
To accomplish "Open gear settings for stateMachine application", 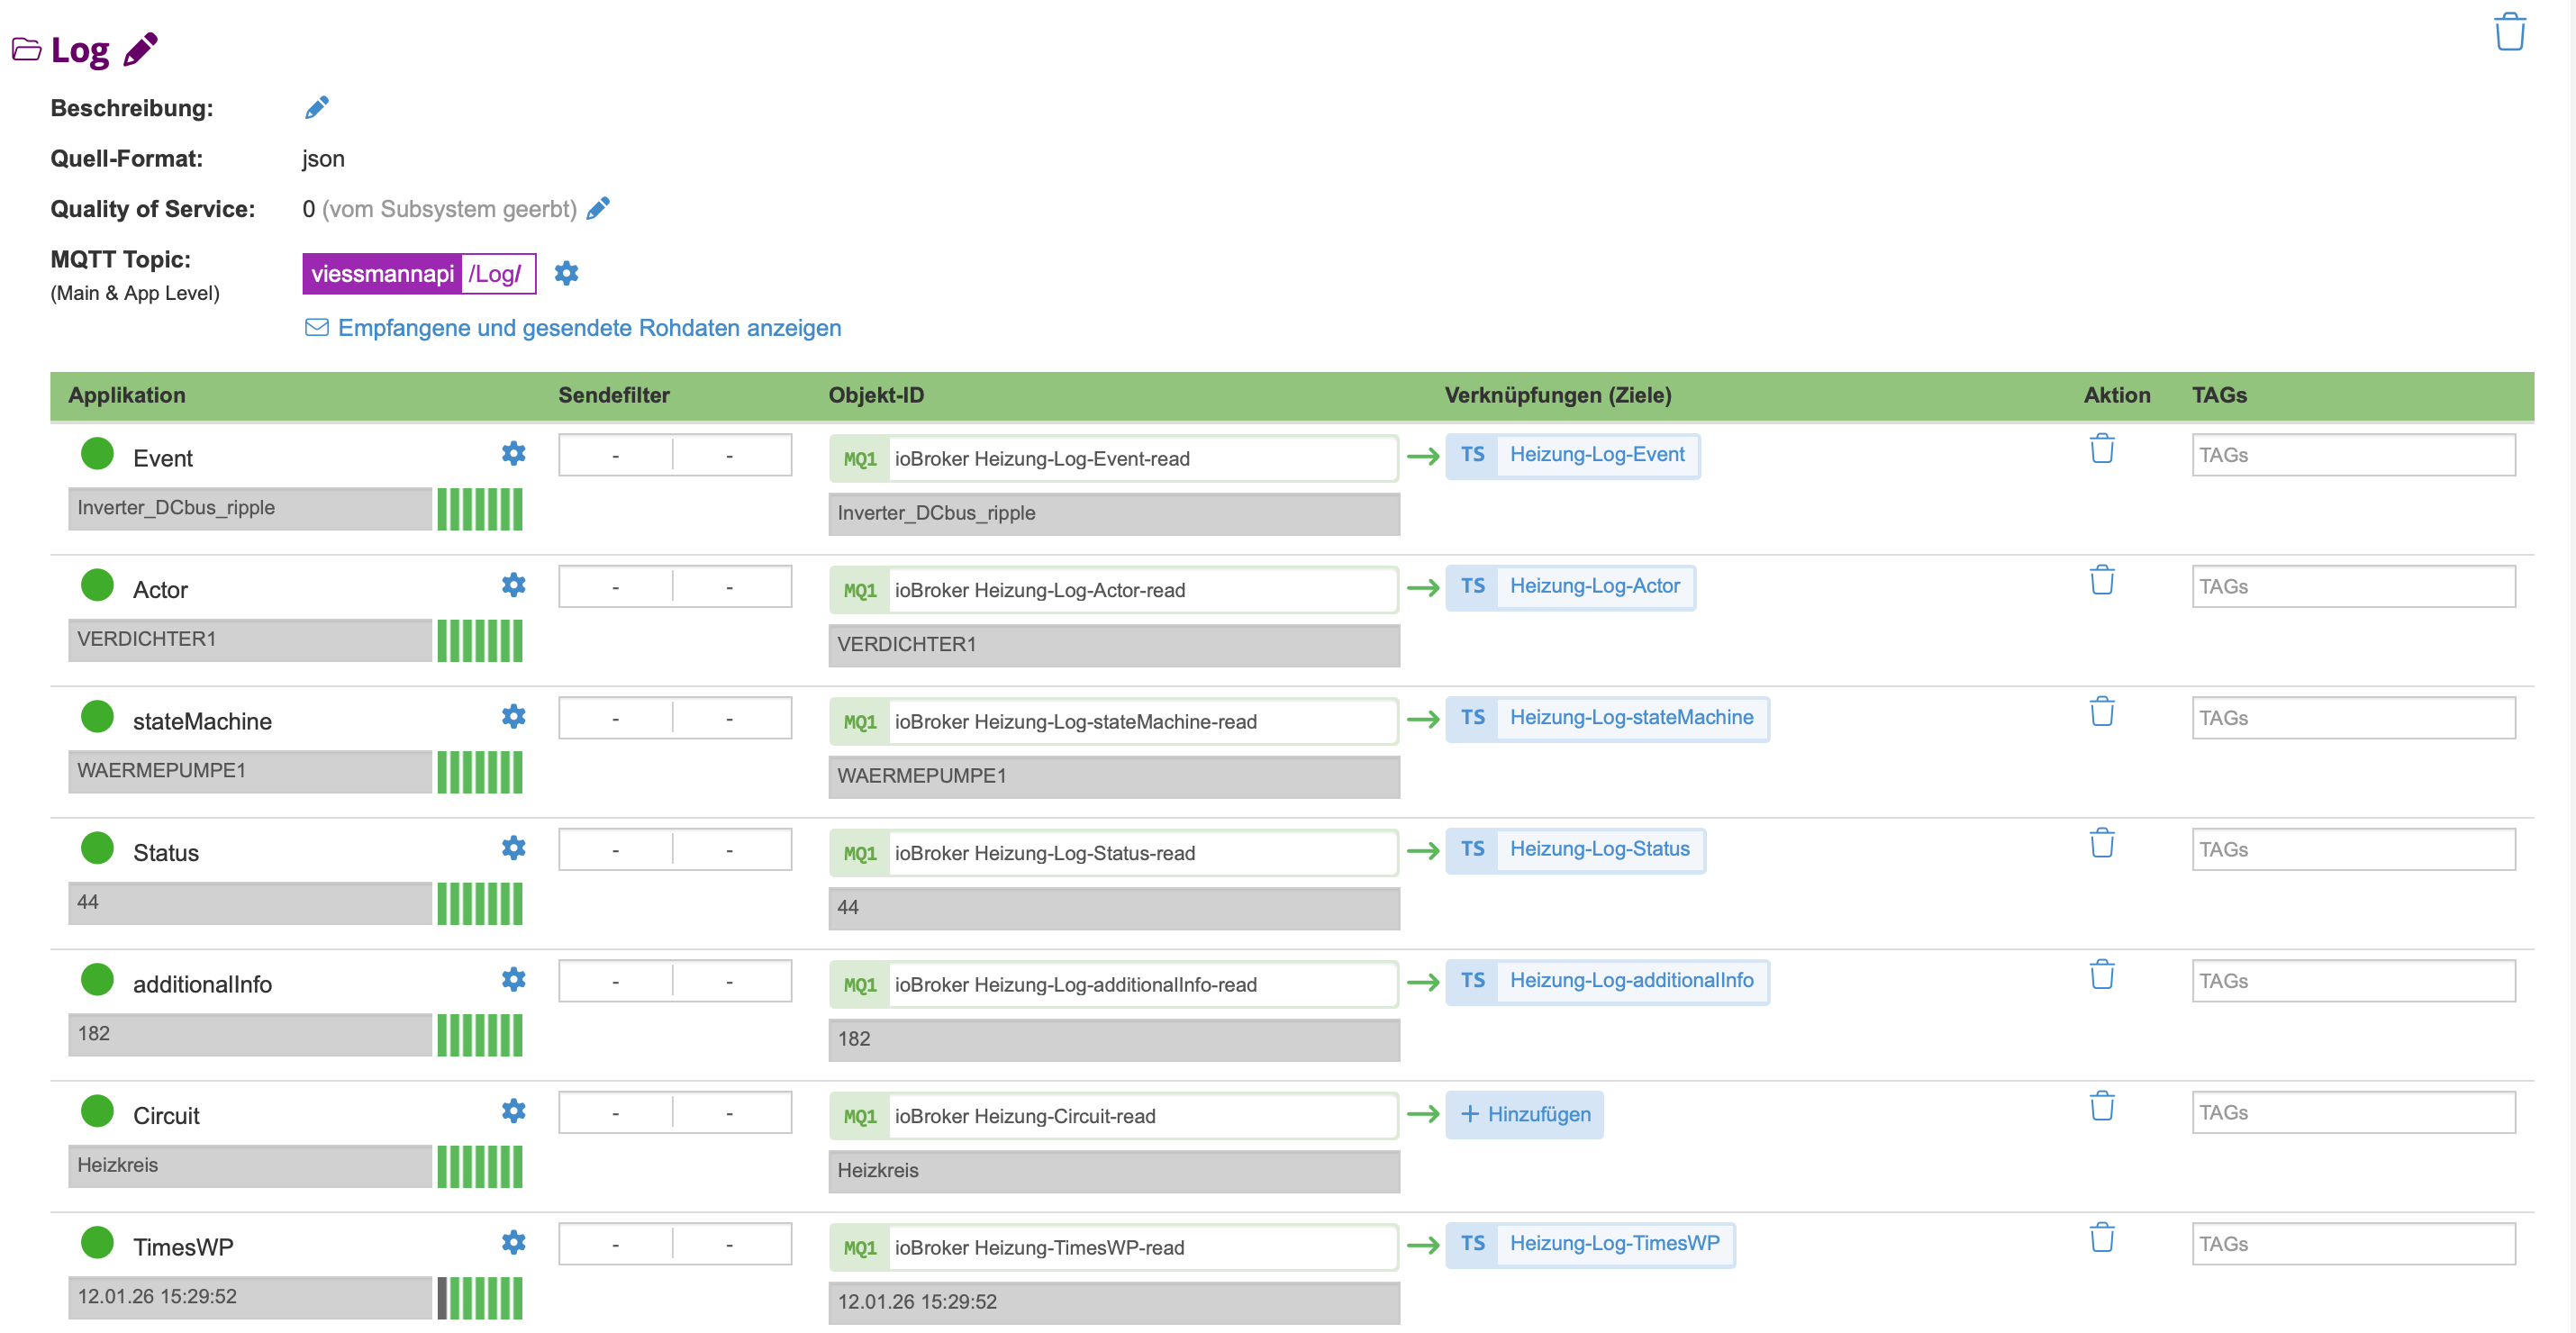I will (513, 716).
